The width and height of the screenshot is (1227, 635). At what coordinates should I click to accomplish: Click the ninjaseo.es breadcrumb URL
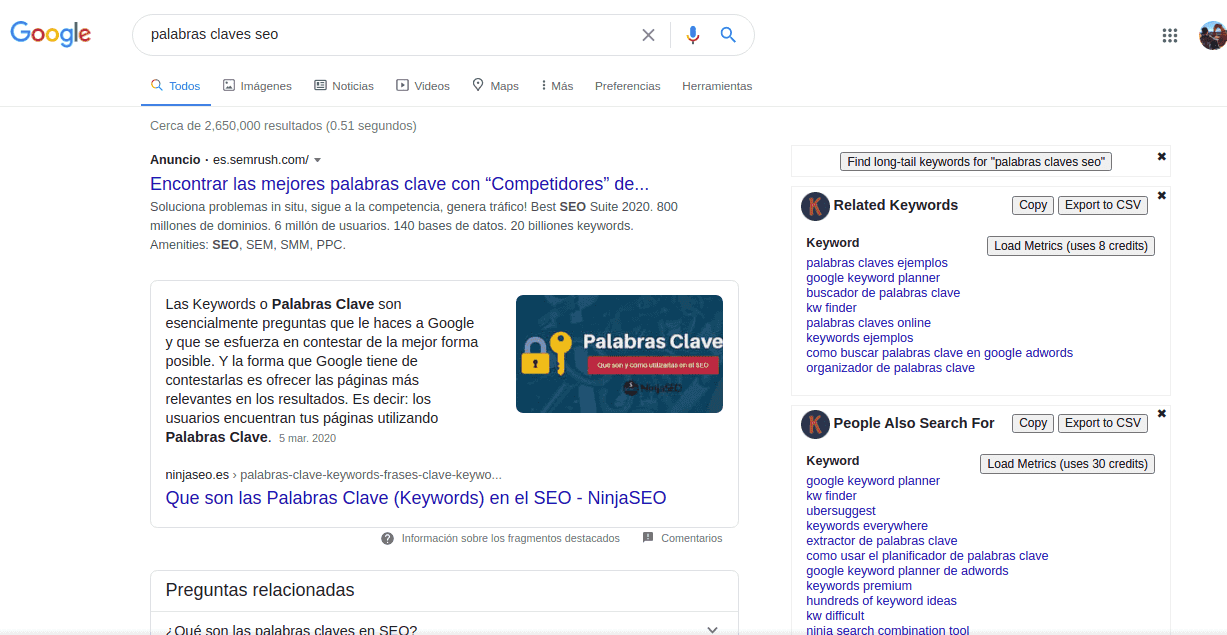(334, 475)
